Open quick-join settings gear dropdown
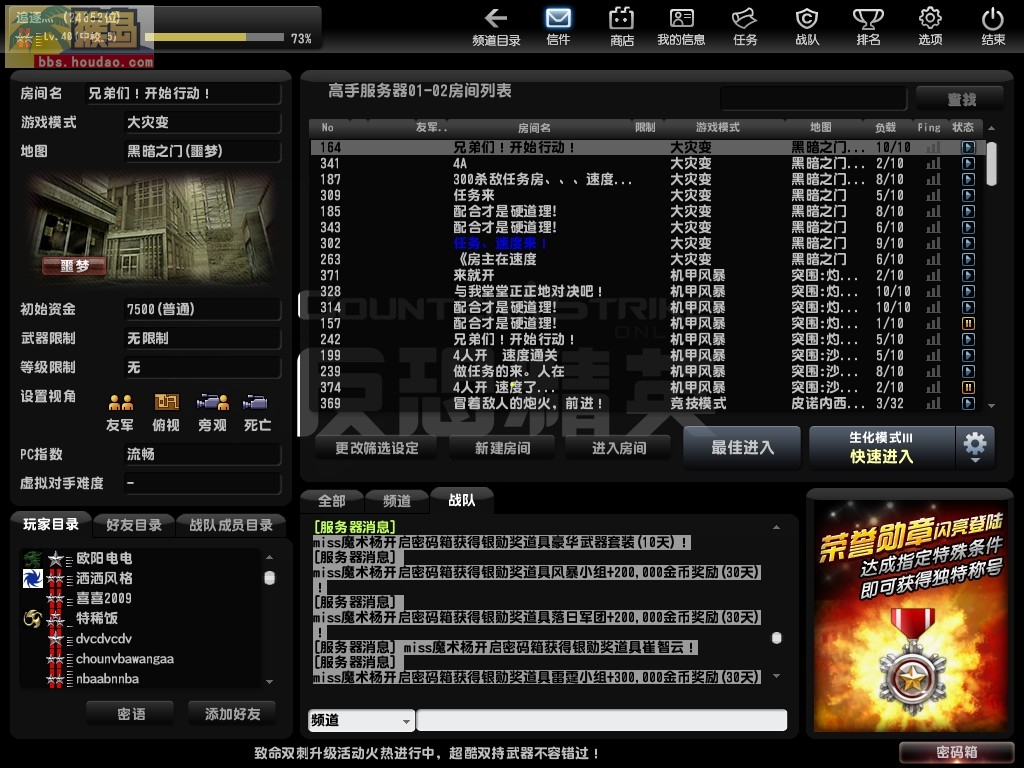This screenshot has height=768, width=1024. point(975,447)
